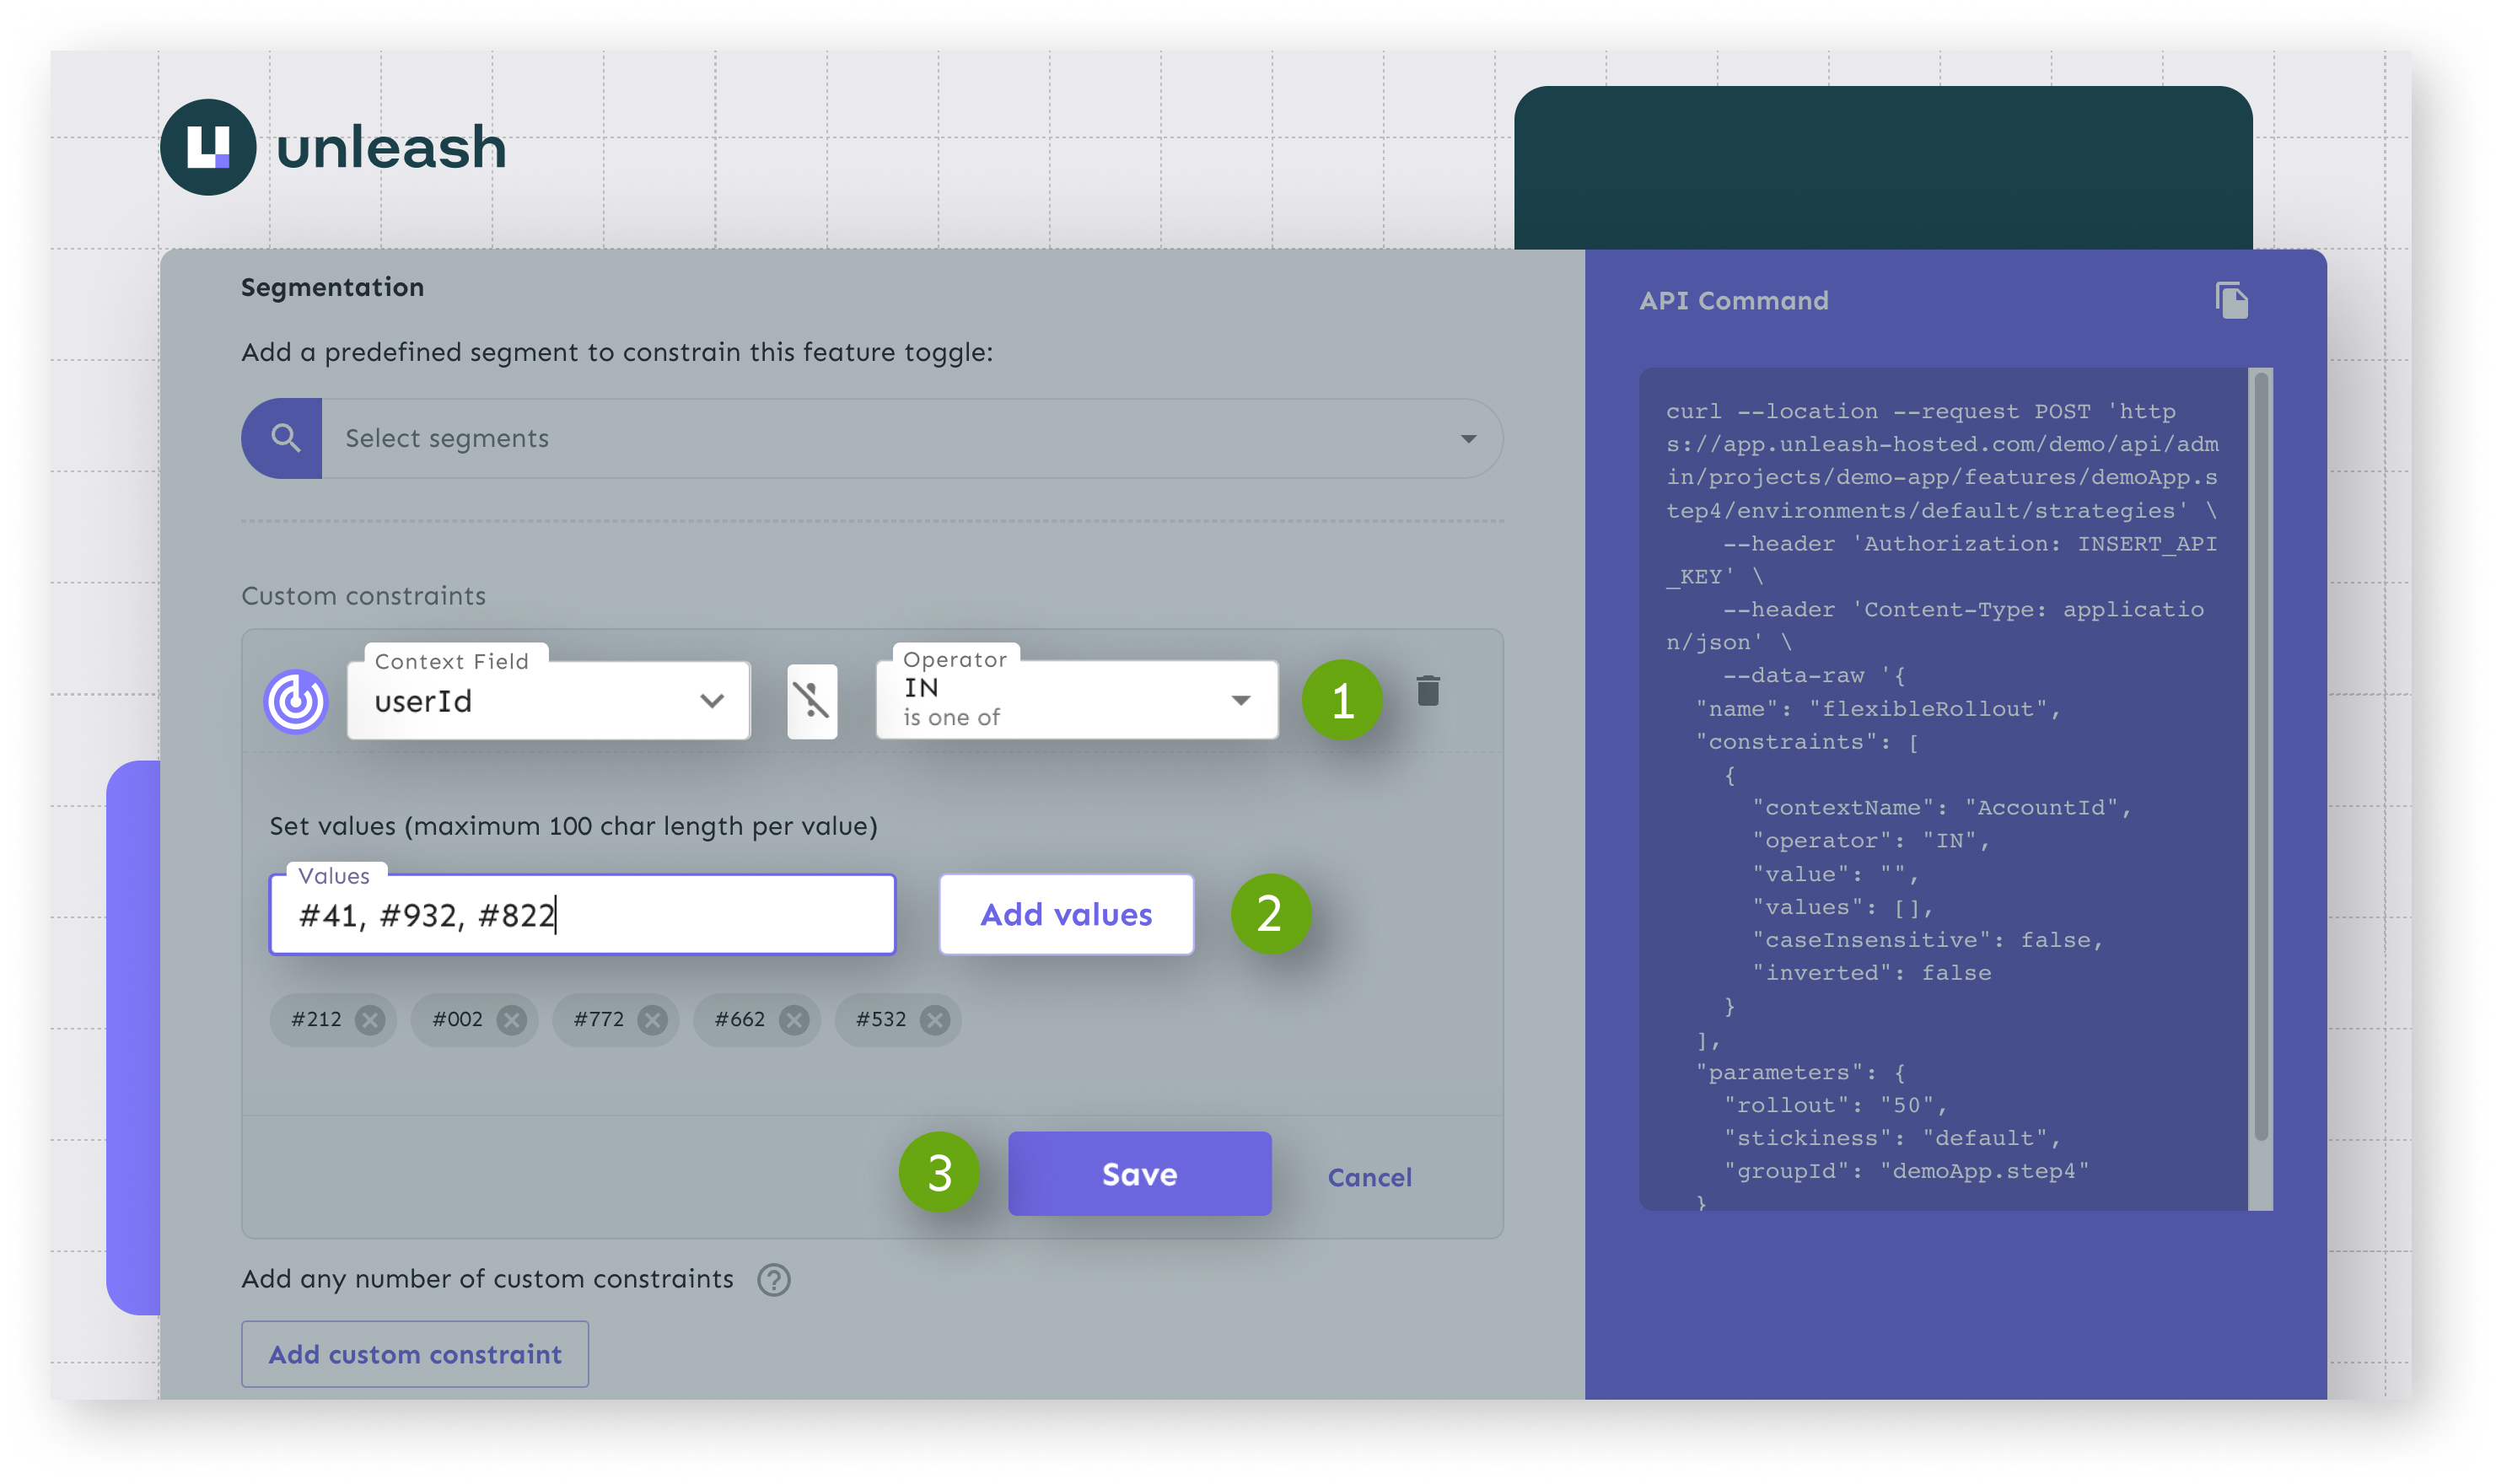Remove the #212 value chip
The image size is (2496, 1484).
[x=370, y=1019]
